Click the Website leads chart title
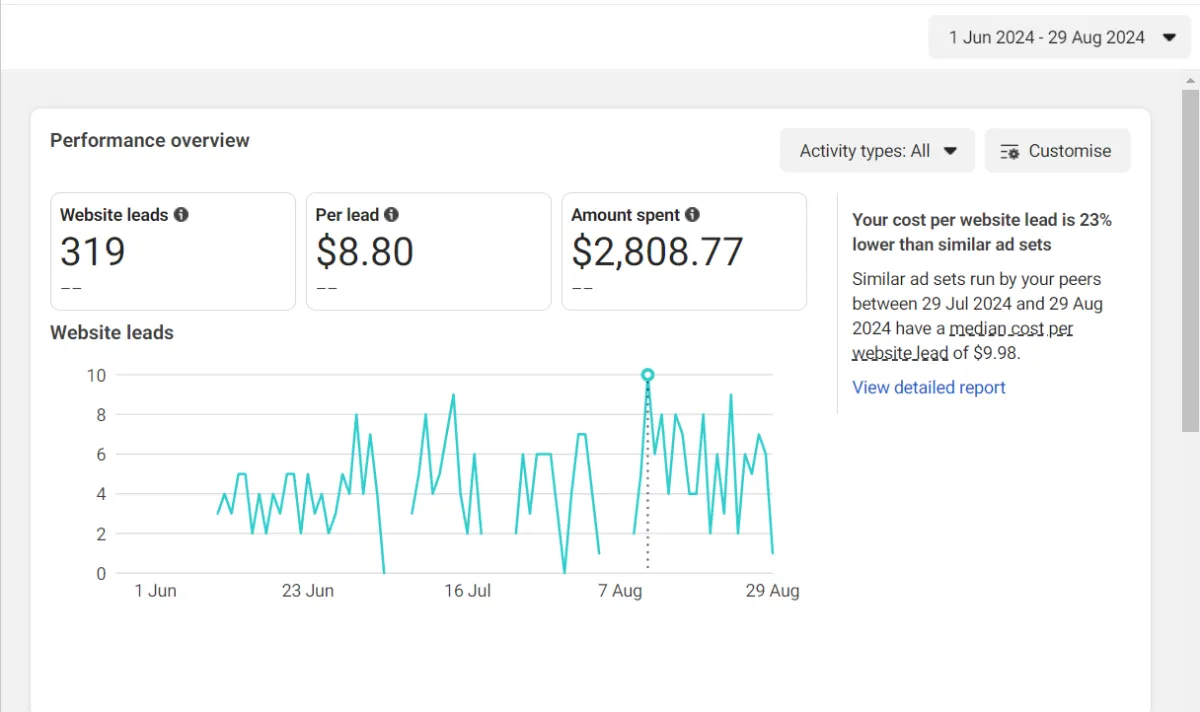This screenshot has width=1200, height=712. [x=112, y=333]
